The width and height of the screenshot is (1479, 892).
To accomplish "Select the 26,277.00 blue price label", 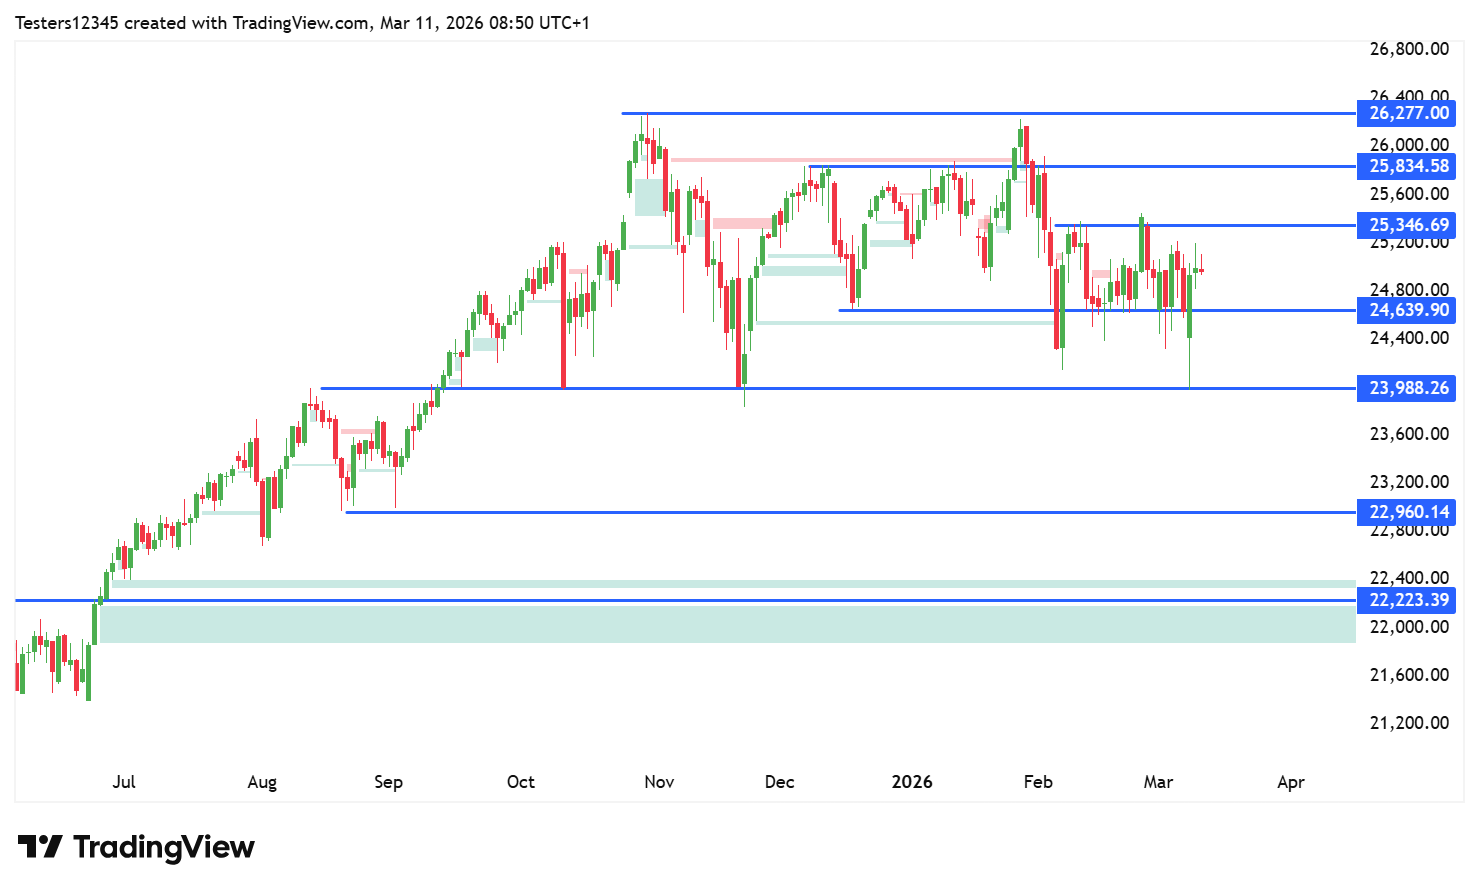I will pyautogui.click(x=1406, y=113).
